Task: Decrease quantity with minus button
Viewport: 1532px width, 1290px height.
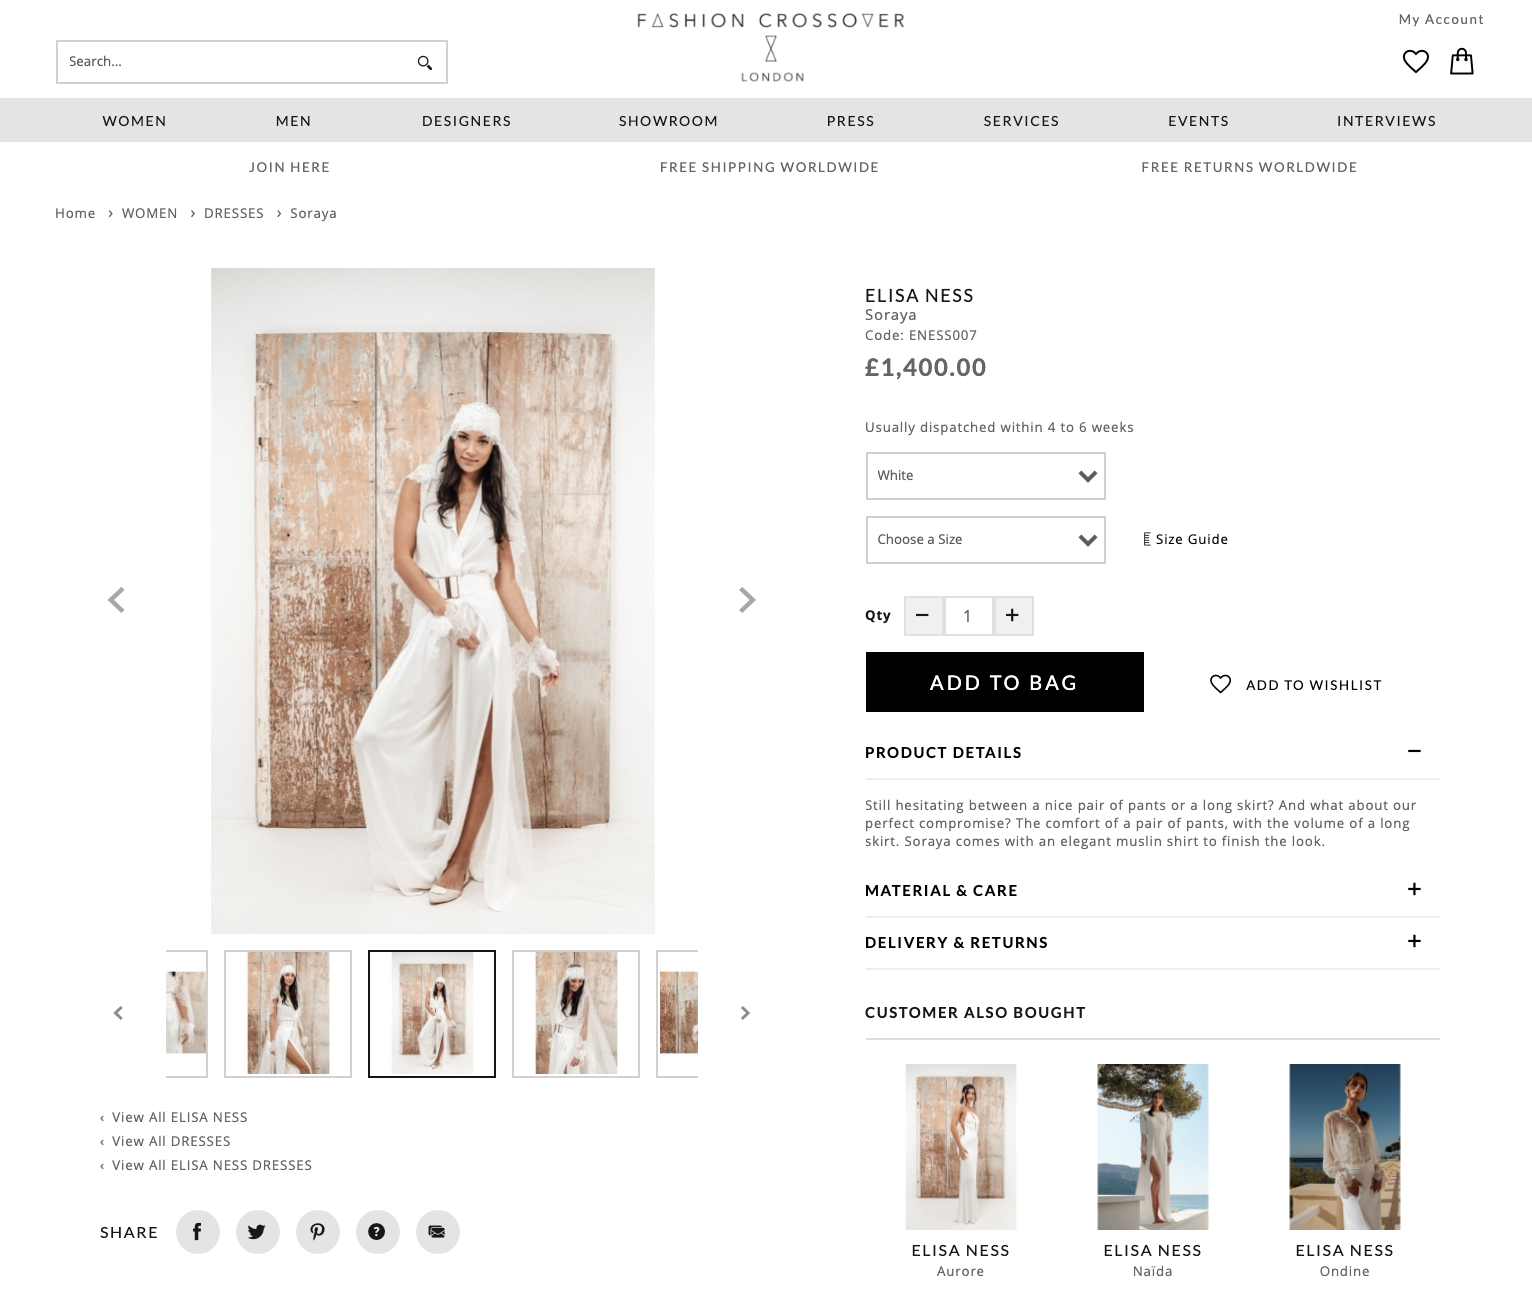Action: coord(923,616)
